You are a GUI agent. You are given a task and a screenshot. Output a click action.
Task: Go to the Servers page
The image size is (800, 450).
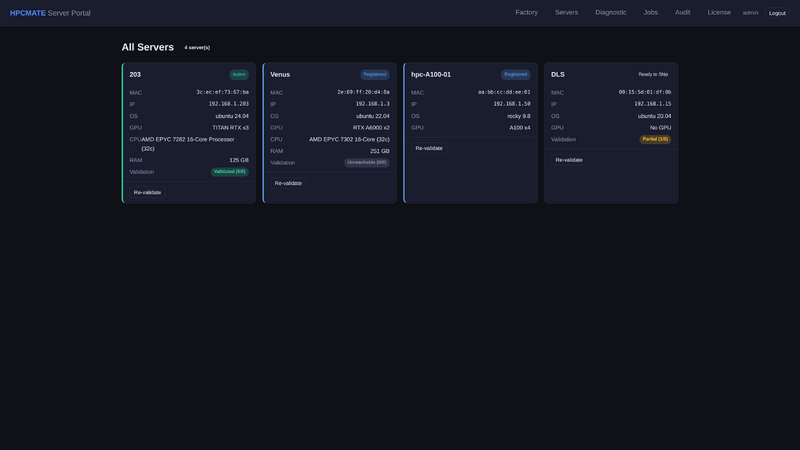pos(566,12)
